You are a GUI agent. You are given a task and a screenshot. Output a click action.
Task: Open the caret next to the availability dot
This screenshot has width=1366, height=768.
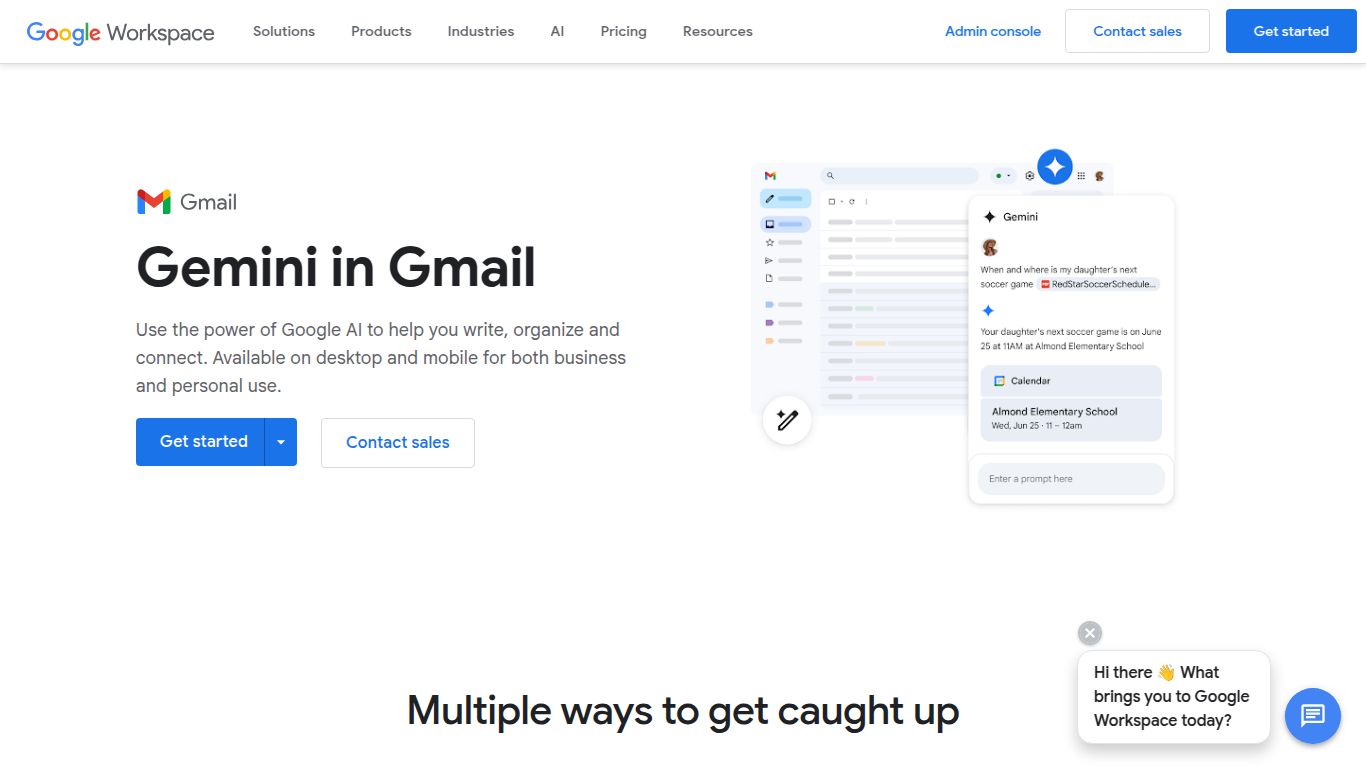(x=1008, y=175)
